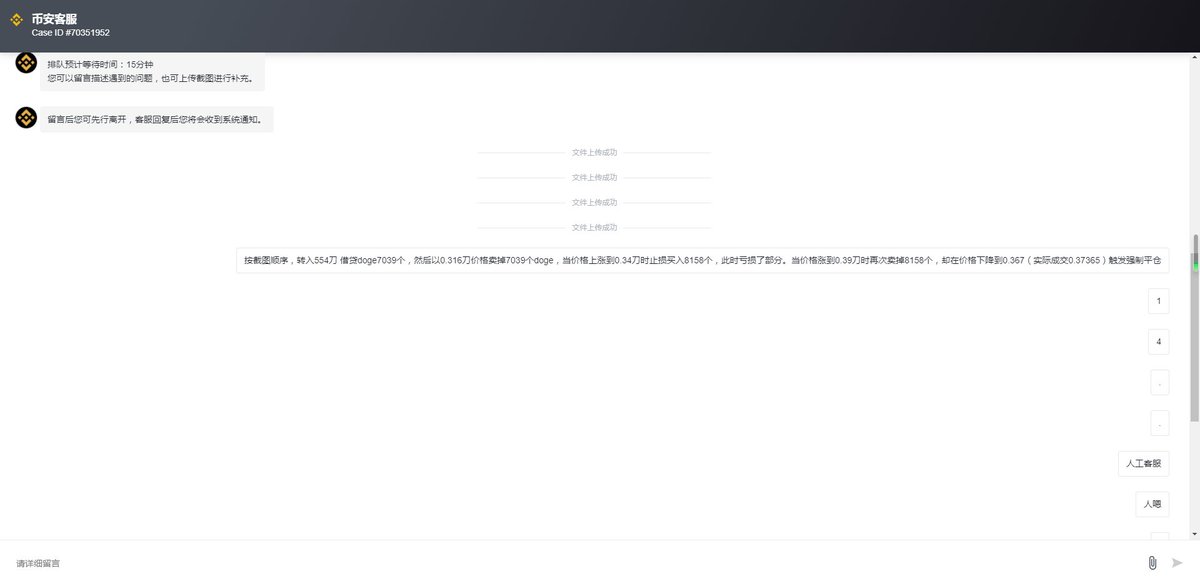Click the queue wait time message bubble
The image size is (1200, 586).
coord(153,71)
